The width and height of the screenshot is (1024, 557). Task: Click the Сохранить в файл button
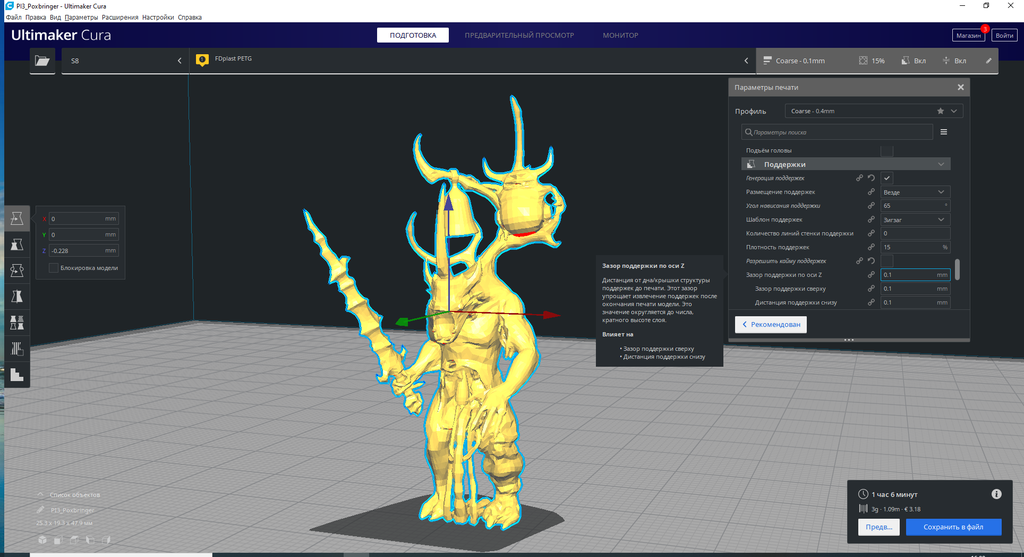pyautogui.click(x=953, y=527)
